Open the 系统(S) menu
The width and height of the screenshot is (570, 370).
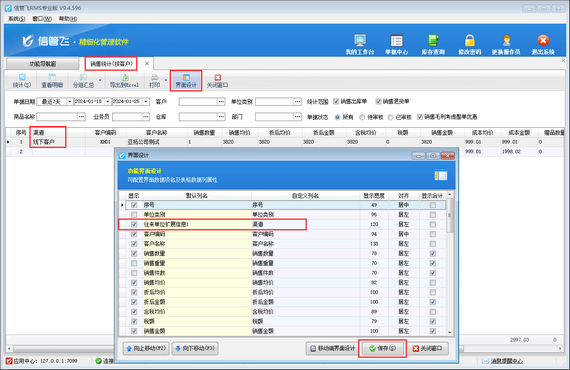click(x=17, y=19)
